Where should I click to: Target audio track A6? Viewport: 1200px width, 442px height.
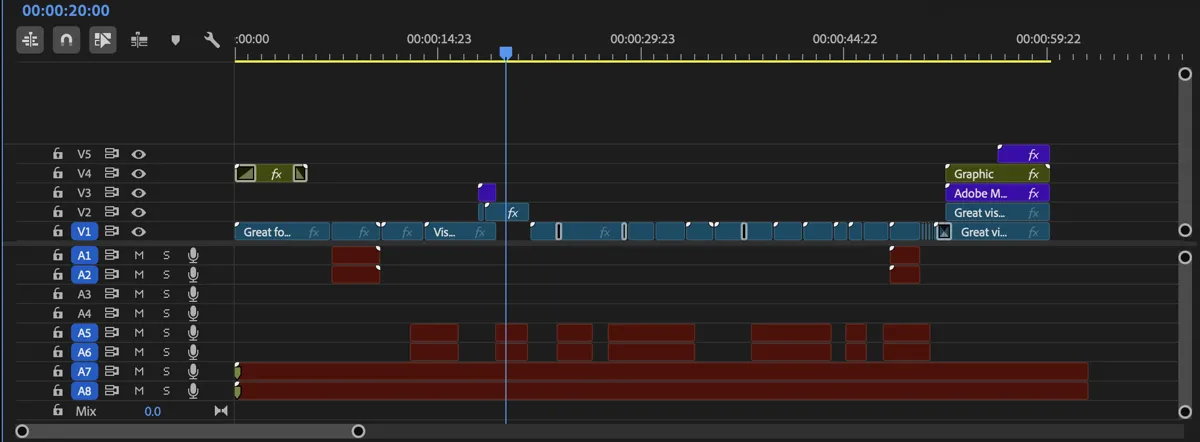84,352
